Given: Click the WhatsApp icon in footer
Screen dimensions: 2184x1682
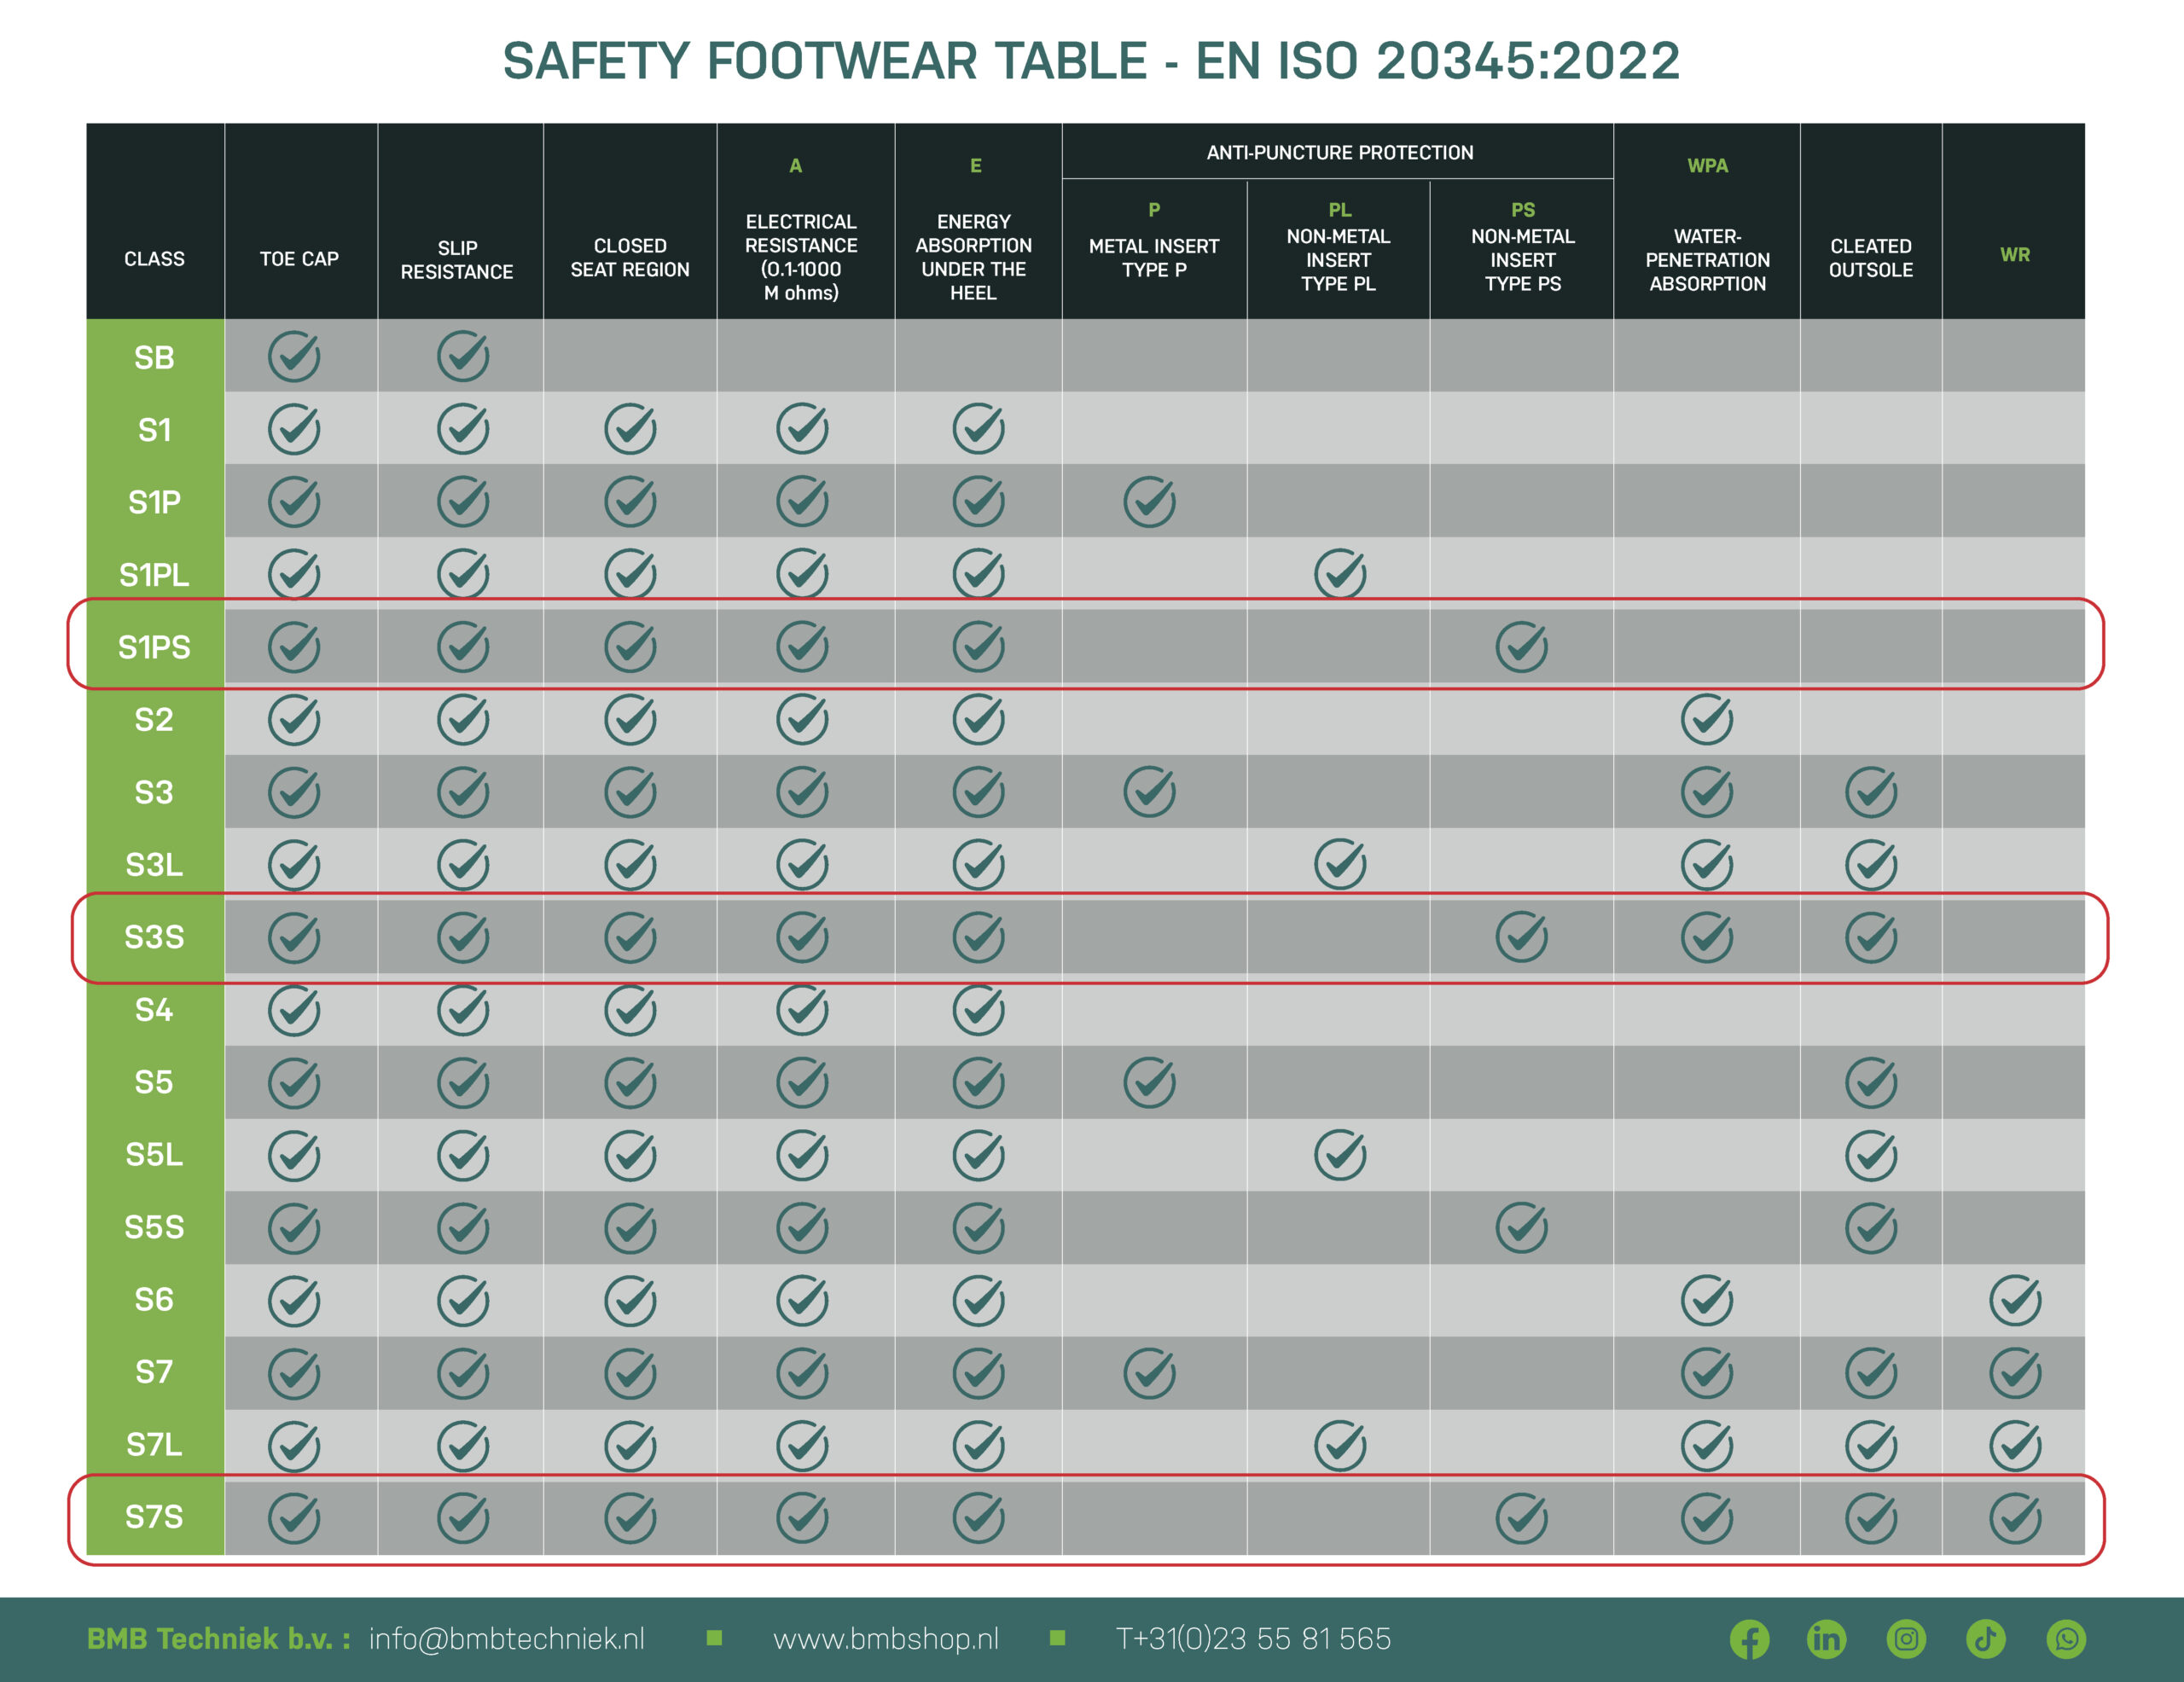Looking at the screenshot, I should [x=2066, y=1639].
